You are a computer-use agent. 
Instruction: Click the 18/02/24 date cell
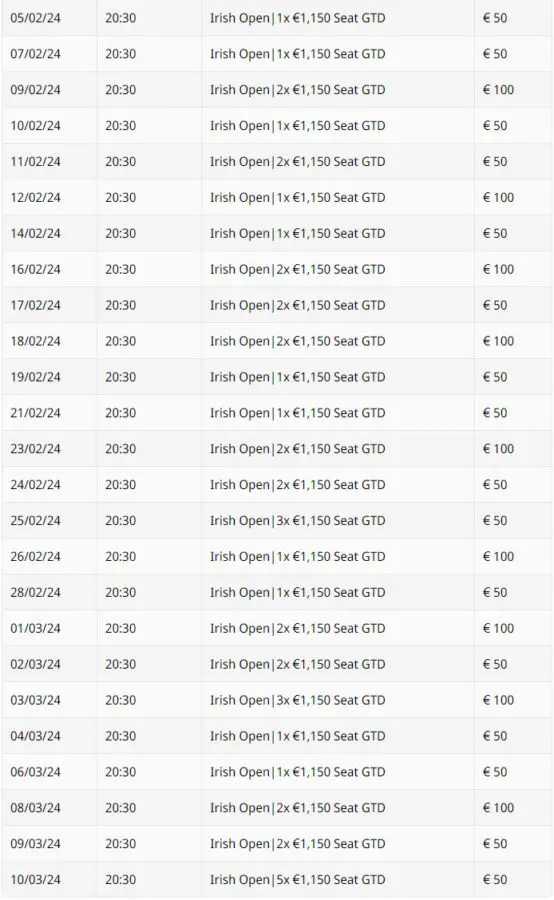pos(36,341)
